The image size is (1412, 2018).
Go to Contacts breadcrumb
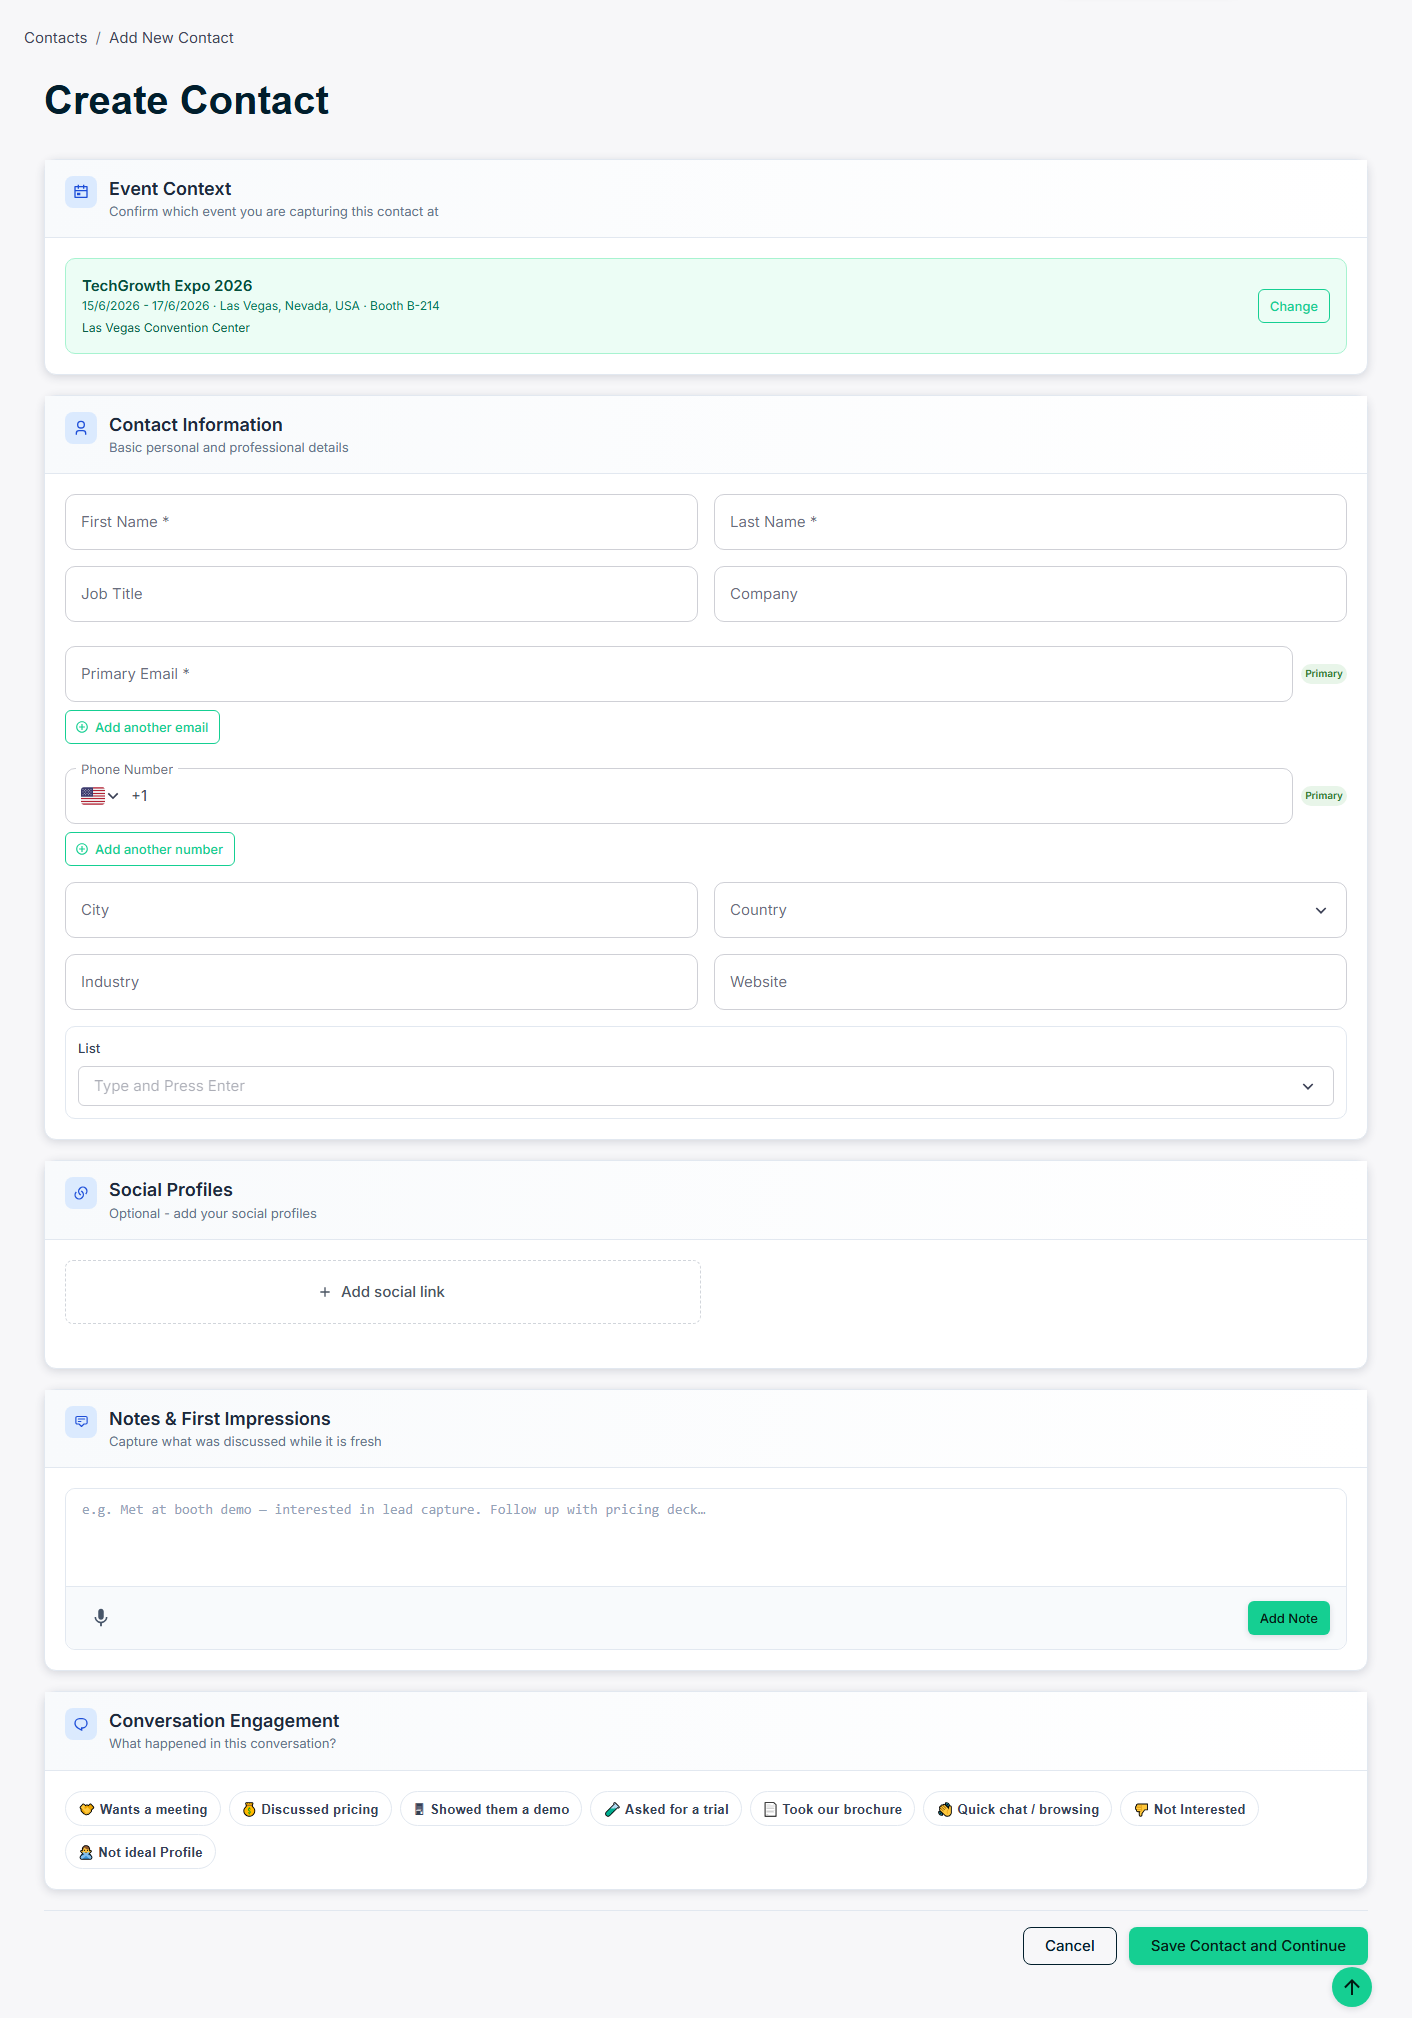(x=55, y=38)
